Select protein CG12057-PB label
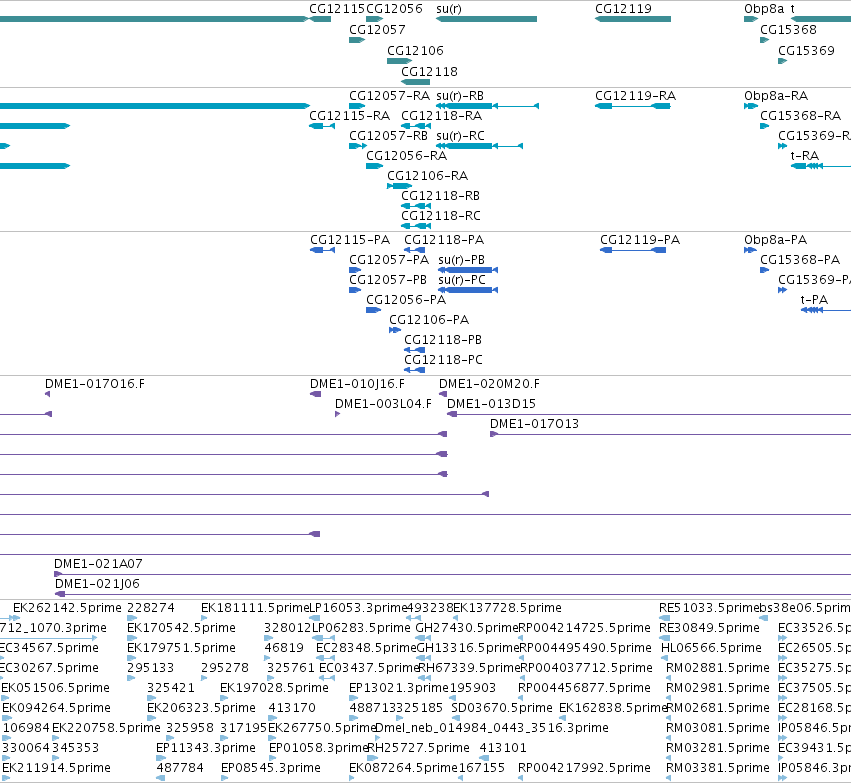This screenshot has width=851, height=783. [388, 280]
